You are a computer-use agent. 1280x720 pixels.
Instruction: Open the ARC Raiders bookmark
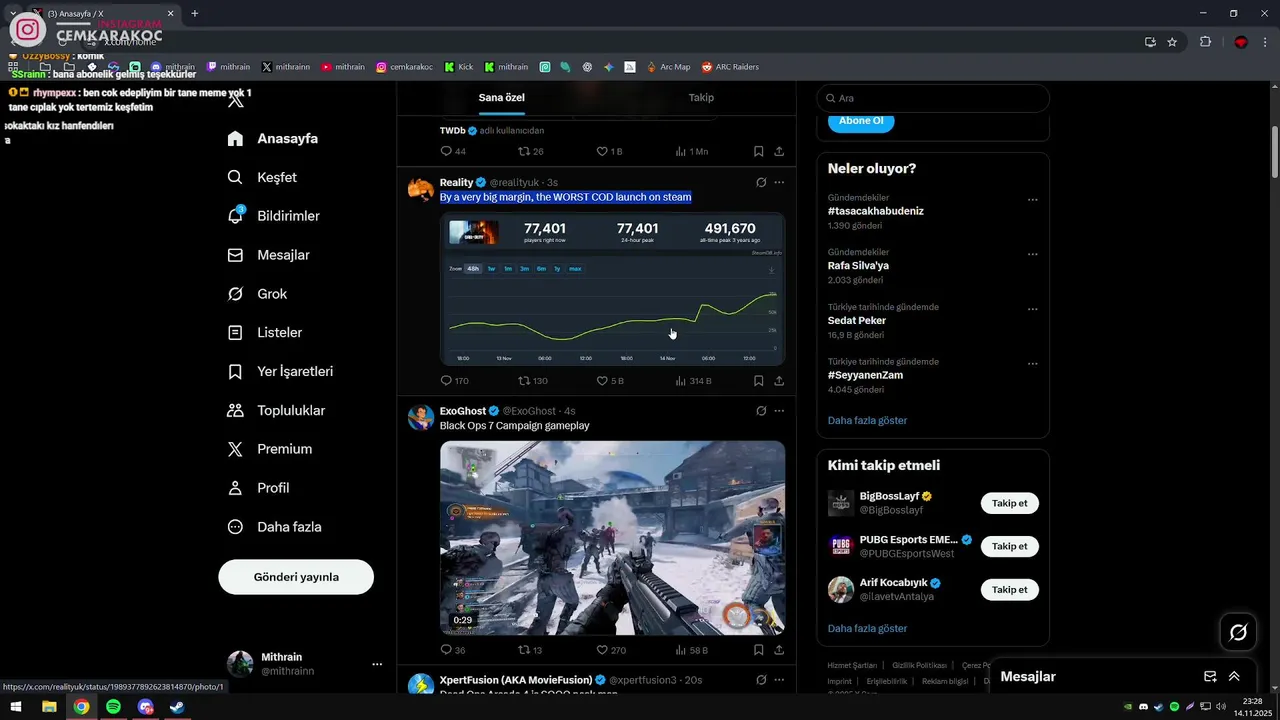click(730, 67)
